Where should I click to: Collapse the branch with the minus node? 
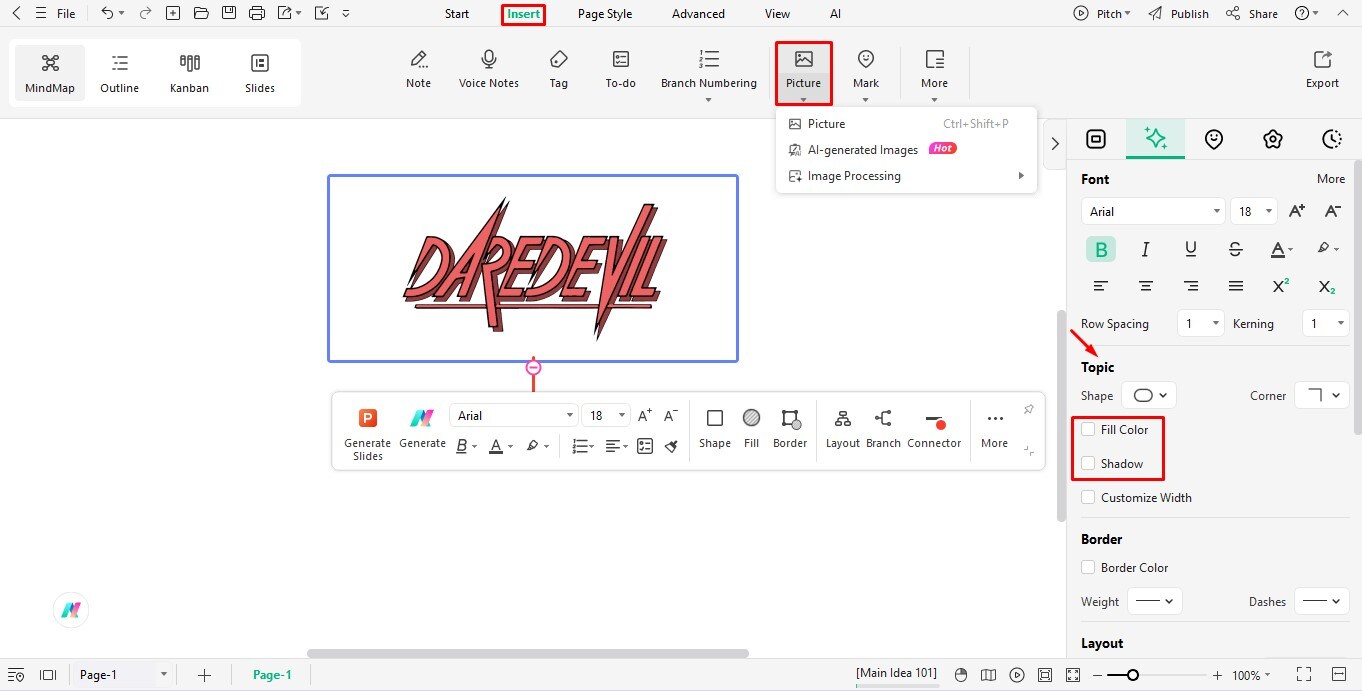[x=533, y=368]
